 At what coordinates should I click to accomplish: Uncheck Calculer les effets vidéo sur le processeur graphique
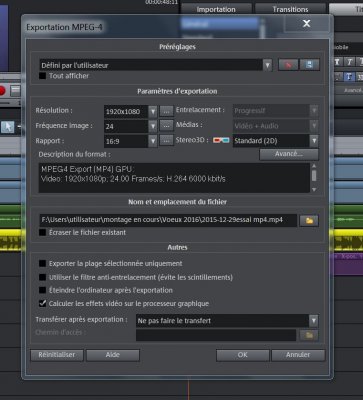point(42,303)
